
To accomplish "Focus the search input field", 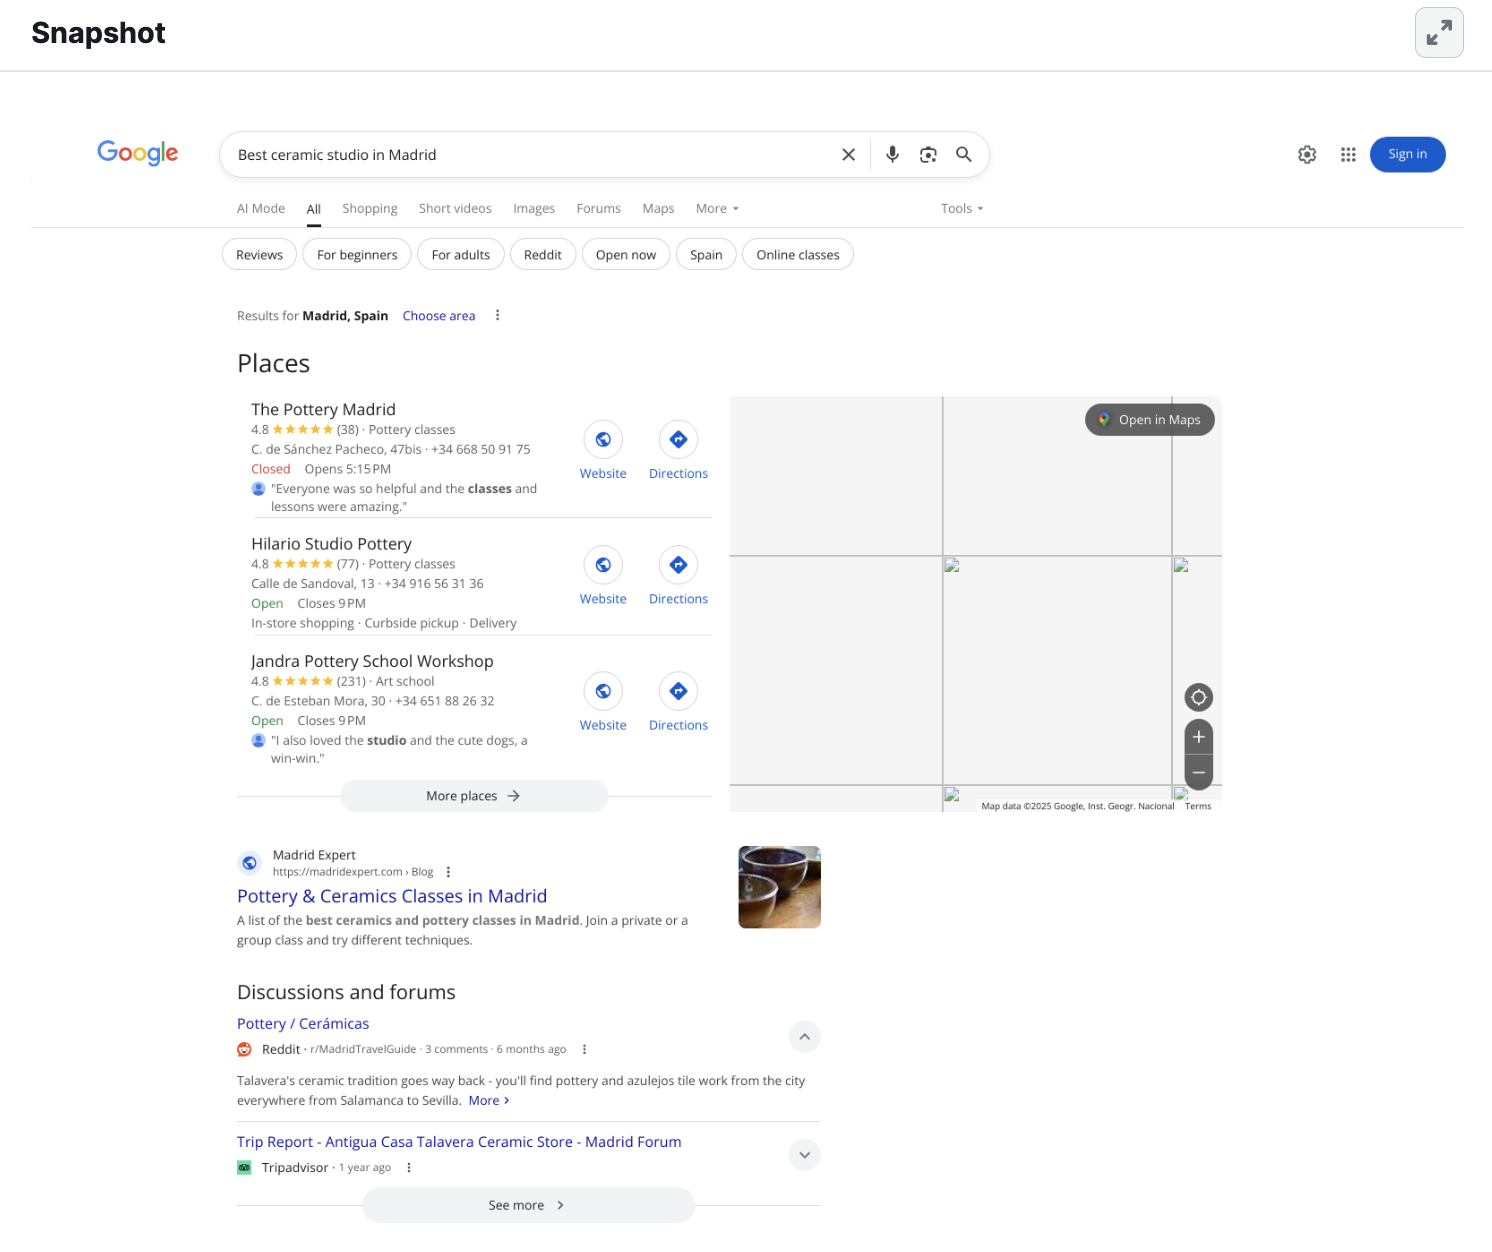I will 530,155.
